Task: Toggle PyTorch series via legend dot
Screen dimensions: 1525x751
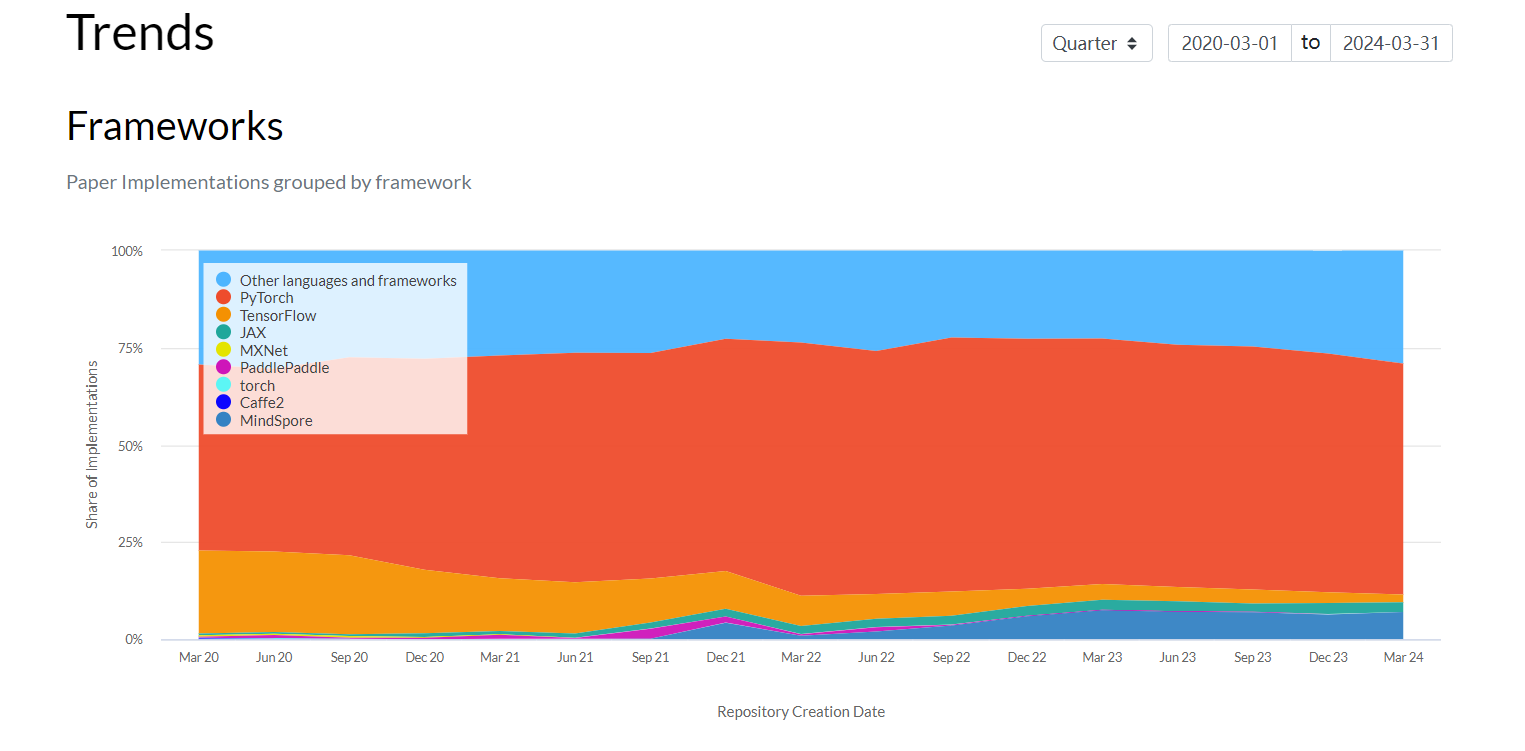Action: [223, 298]
